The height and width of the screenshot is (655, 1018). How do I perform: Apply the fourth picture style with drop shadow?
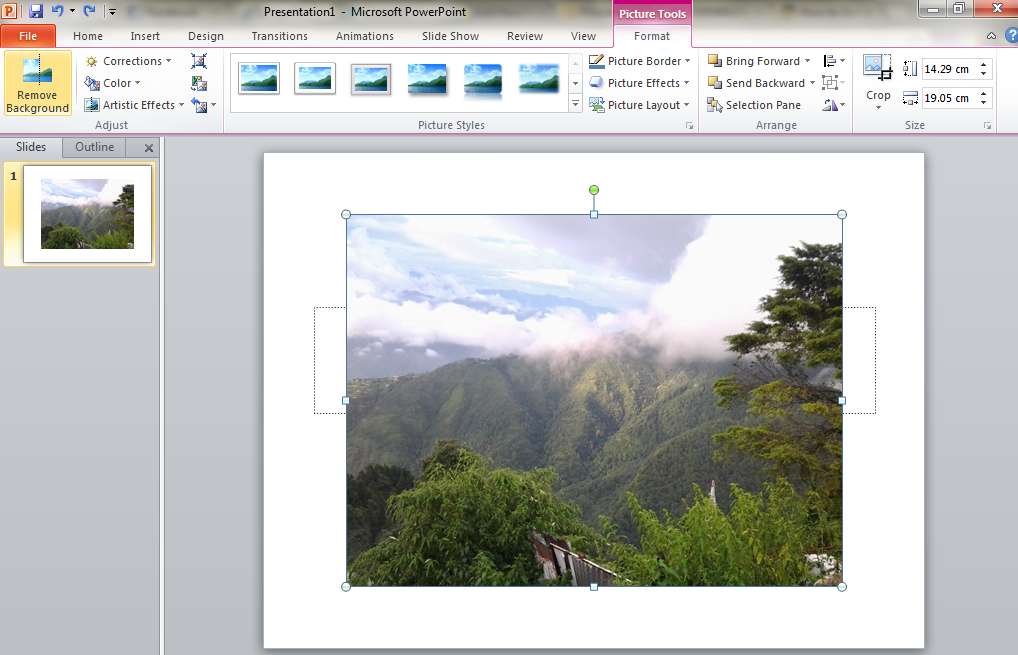point(427,79)
